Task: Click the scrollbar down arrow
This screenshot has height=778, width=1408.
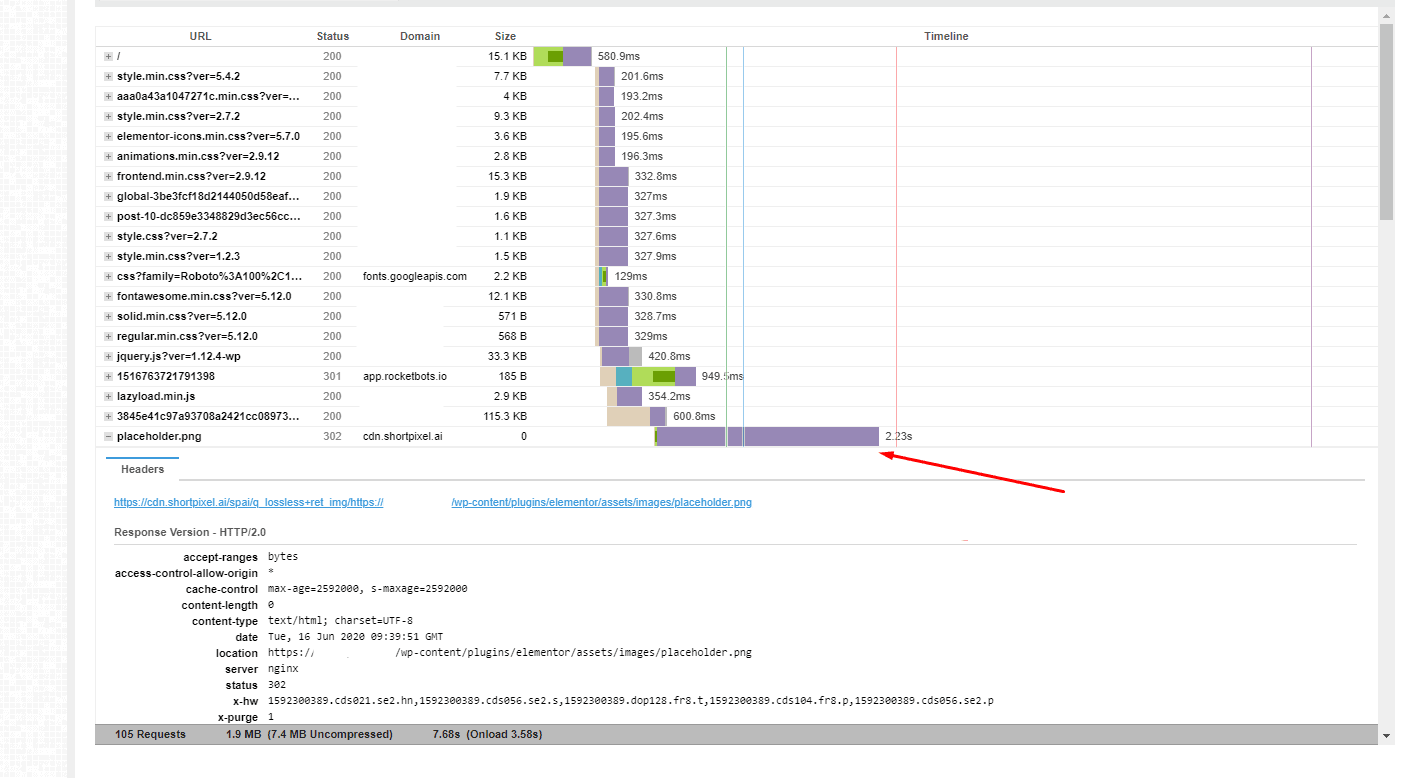Action: [1385, 736]
